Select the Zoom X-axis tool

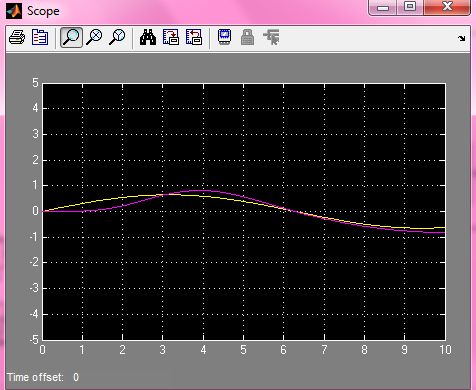(94, 37)
